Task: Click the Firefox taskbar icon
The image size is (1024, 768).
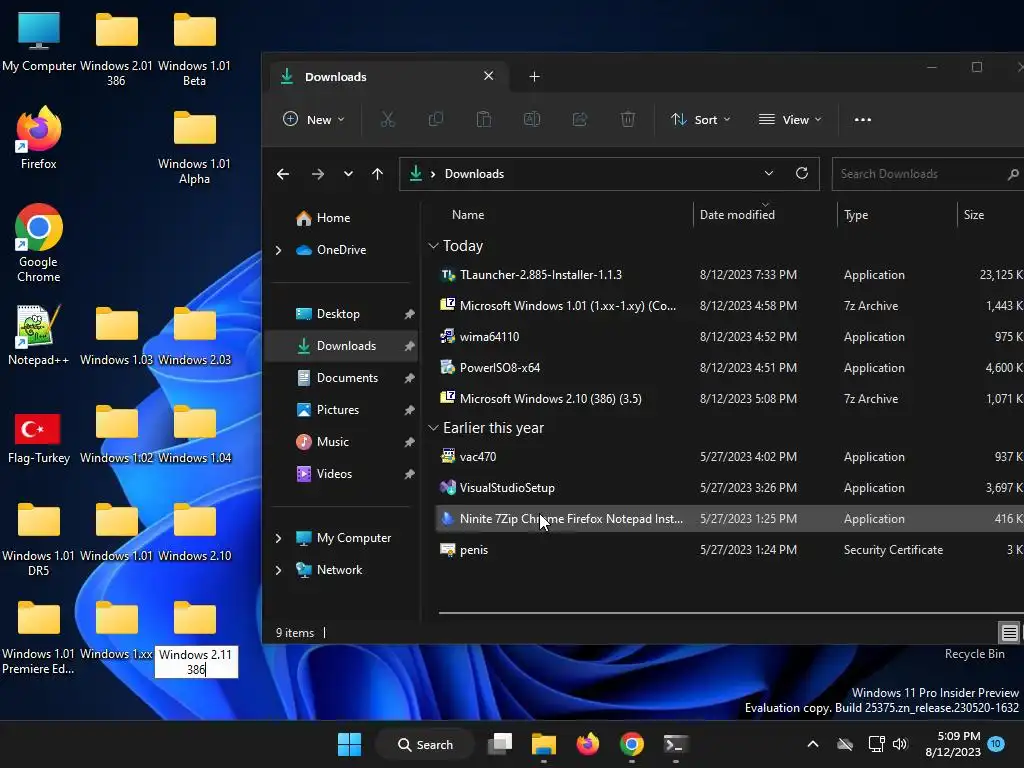Action: 588,744
